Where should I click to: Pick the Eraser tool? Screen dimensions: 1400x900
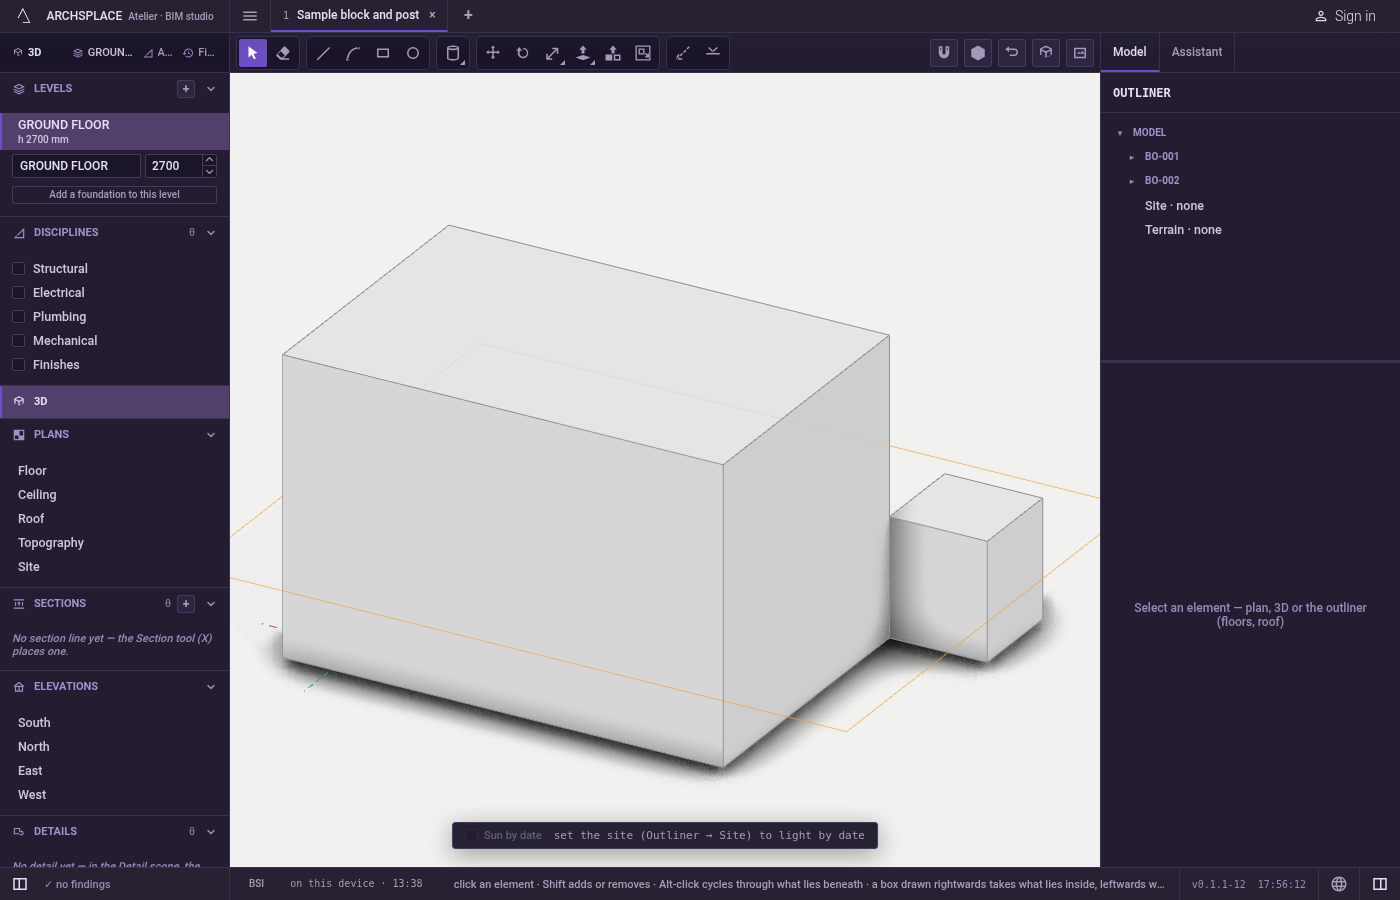[x=283, y=53]
